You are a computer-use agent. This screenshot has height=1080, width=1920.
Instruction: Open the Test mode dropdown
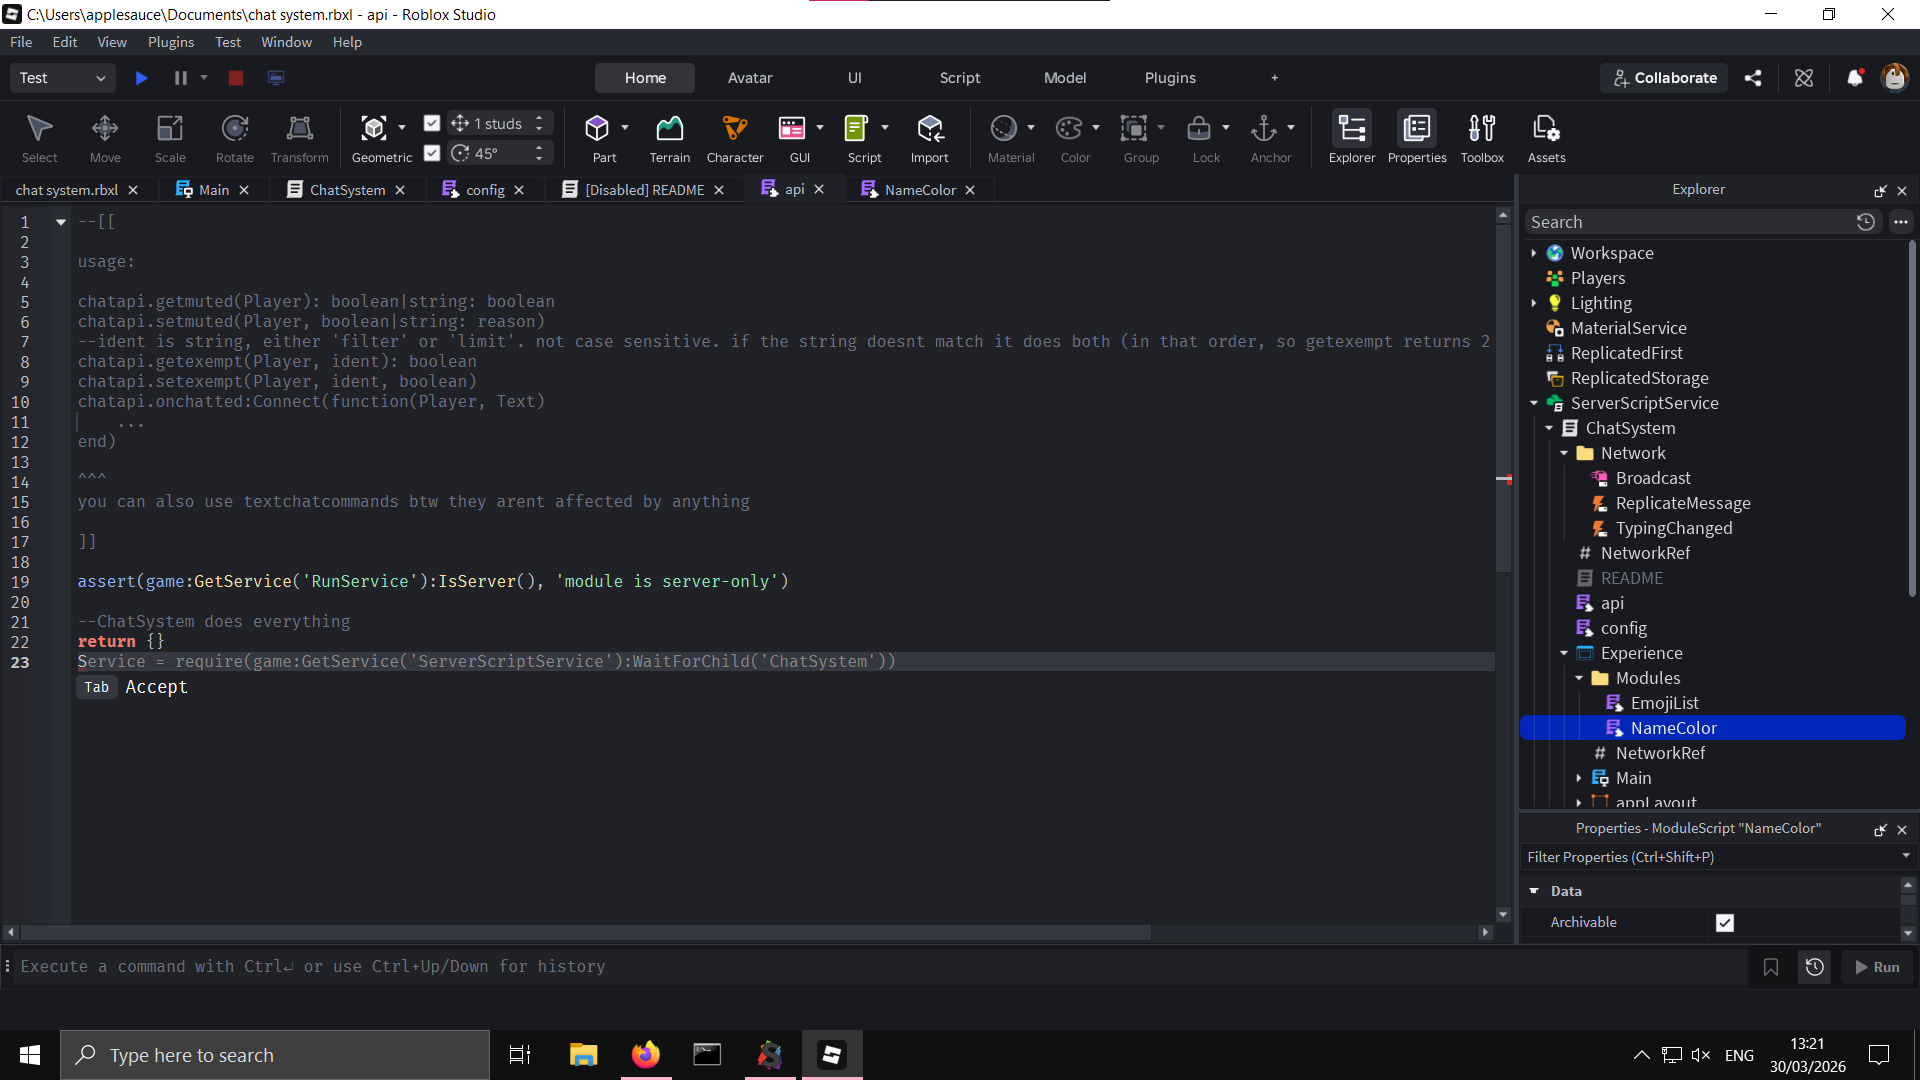[62, 78]
